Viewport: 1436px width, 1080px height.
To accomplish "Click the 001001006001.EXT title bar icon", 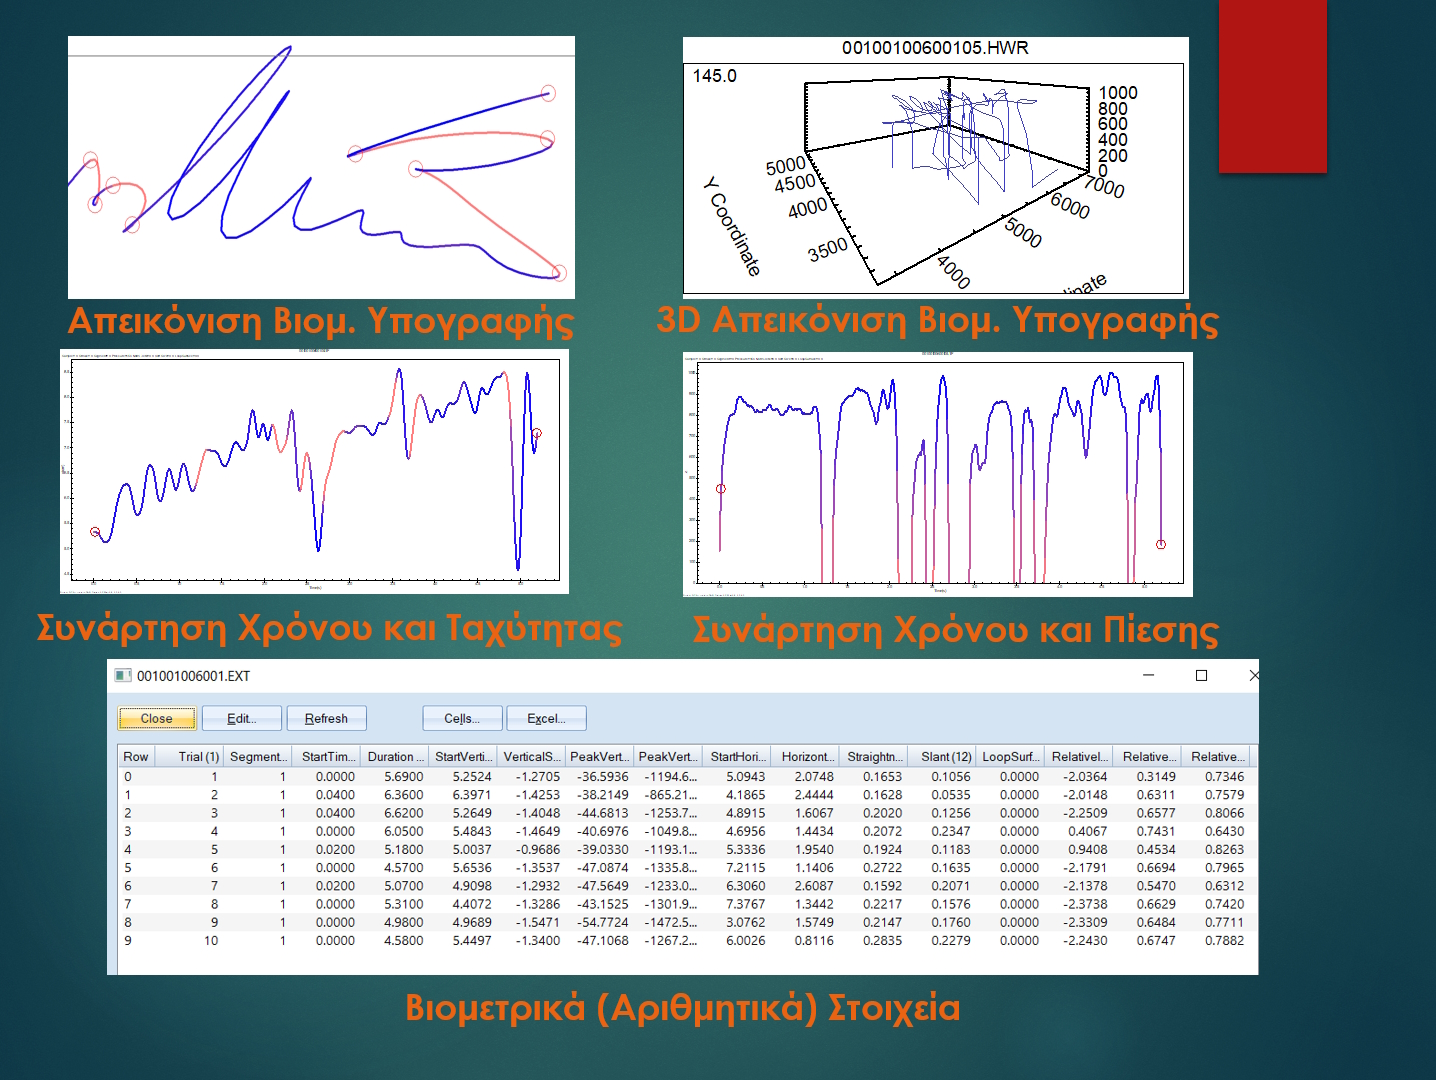I will click(123, 676).
